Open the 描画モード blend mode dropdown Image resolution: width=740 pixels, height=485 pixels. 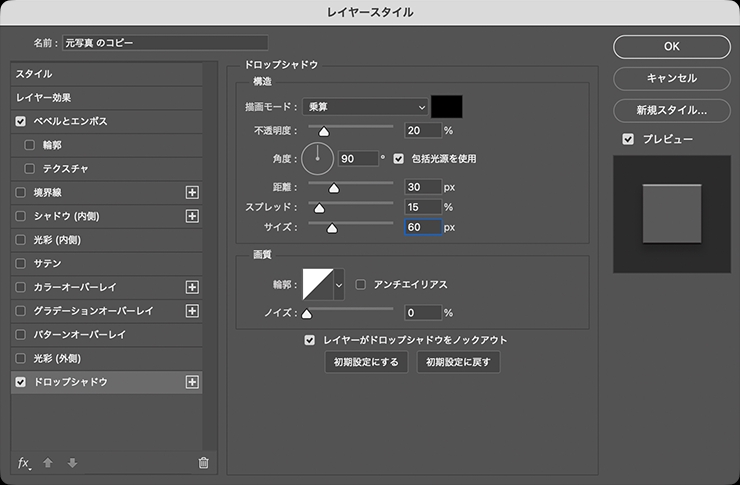pos(367,105)
